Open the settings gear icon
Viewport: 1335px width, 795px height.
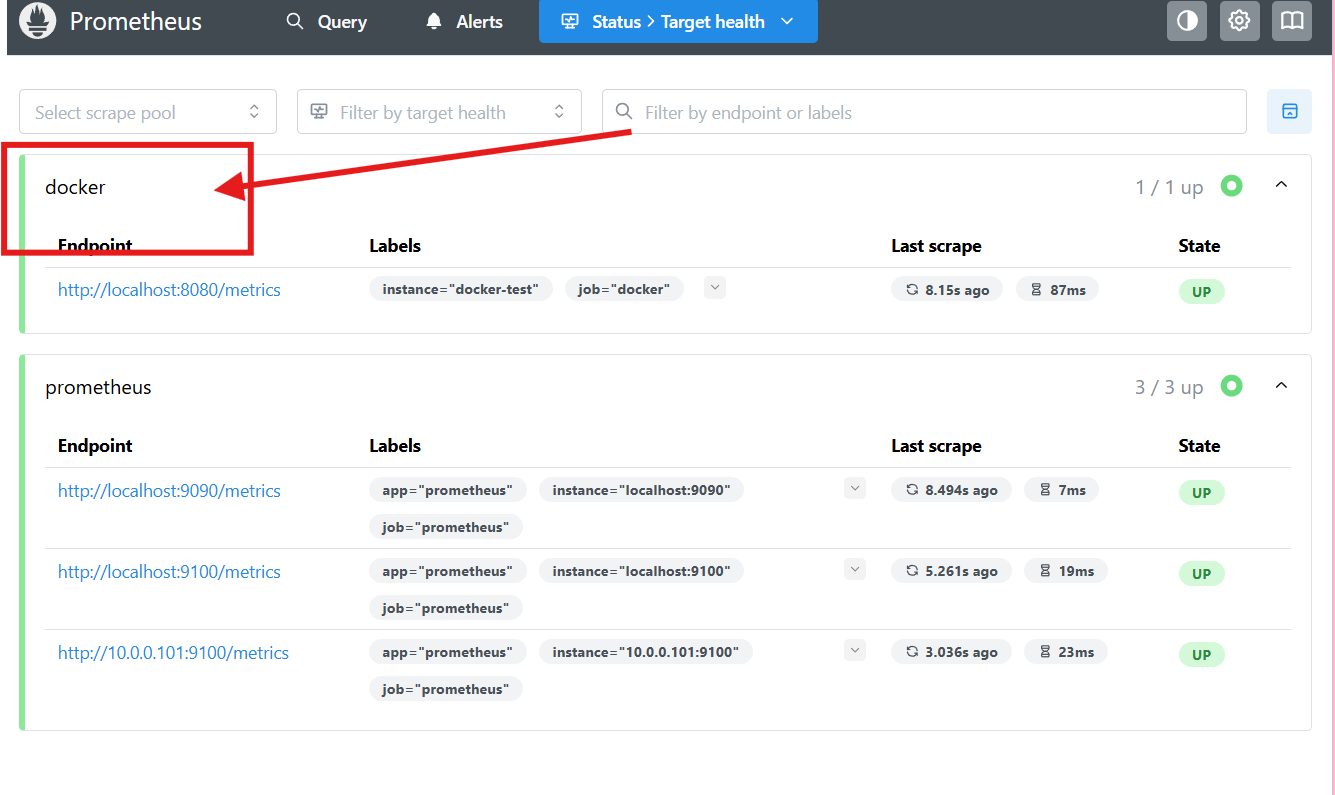pyautogui.click(x=1239, y=21)
